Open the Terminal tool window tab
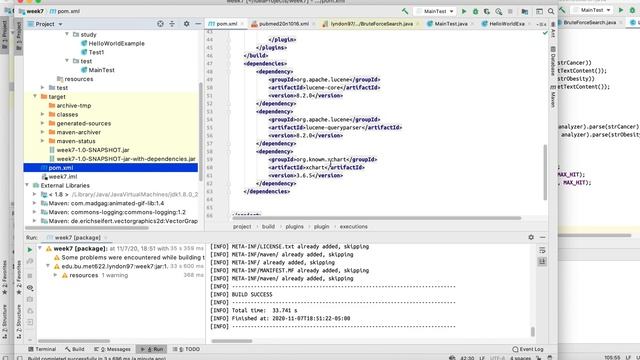This screenshot has width=640, height=360. [42, 349]
